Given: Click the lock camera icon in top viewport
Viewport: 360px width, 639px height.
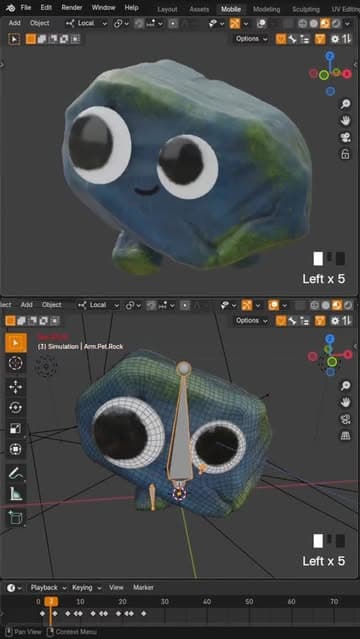Looking at the screenshot, I should pos(345,154).
